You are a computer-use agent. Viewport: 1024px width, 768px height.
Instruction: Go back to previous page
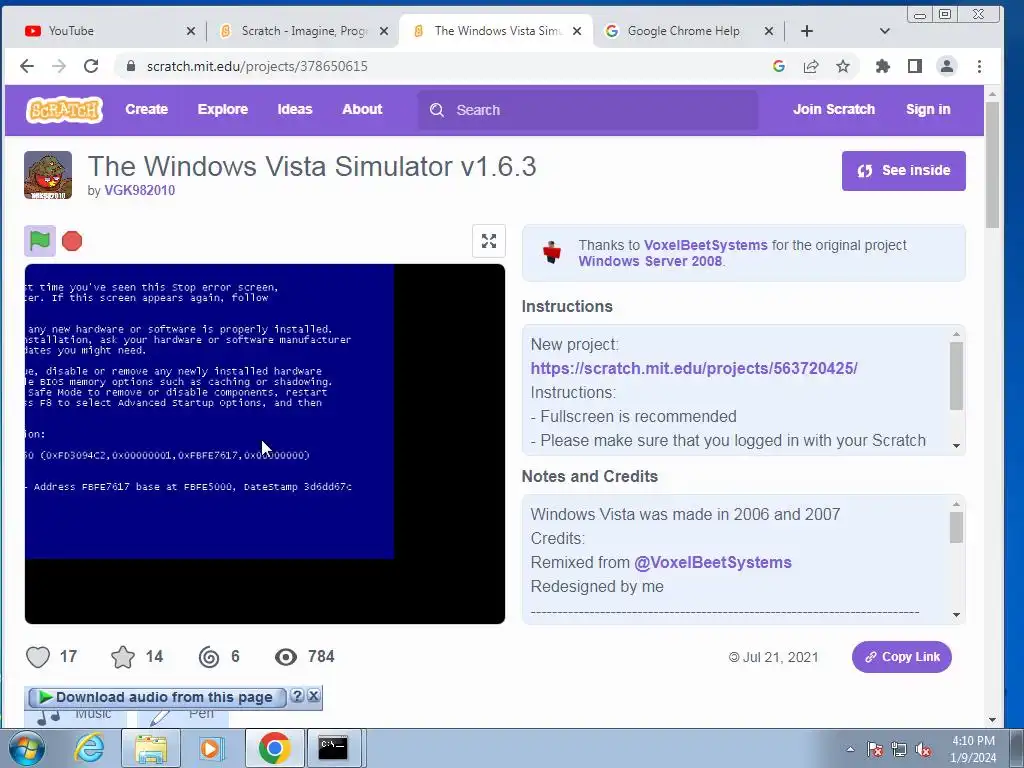click(x=27, y=66)
